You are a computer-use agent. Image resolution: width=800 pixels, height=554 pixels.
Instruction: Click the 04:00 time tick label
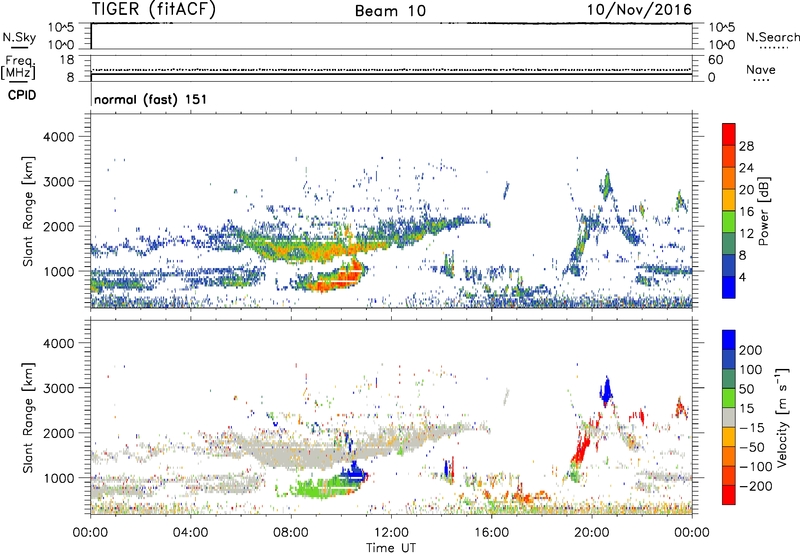click(190, 533)
